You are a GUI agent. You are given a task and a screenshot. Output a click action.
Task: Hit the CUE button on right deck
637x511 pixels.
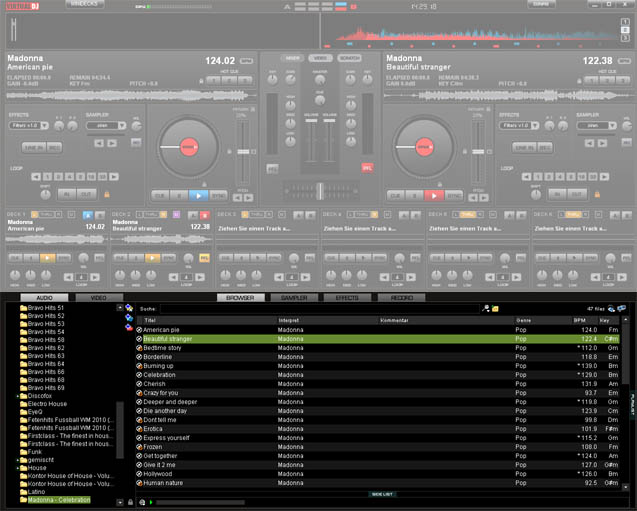click(x=395, y=196)
